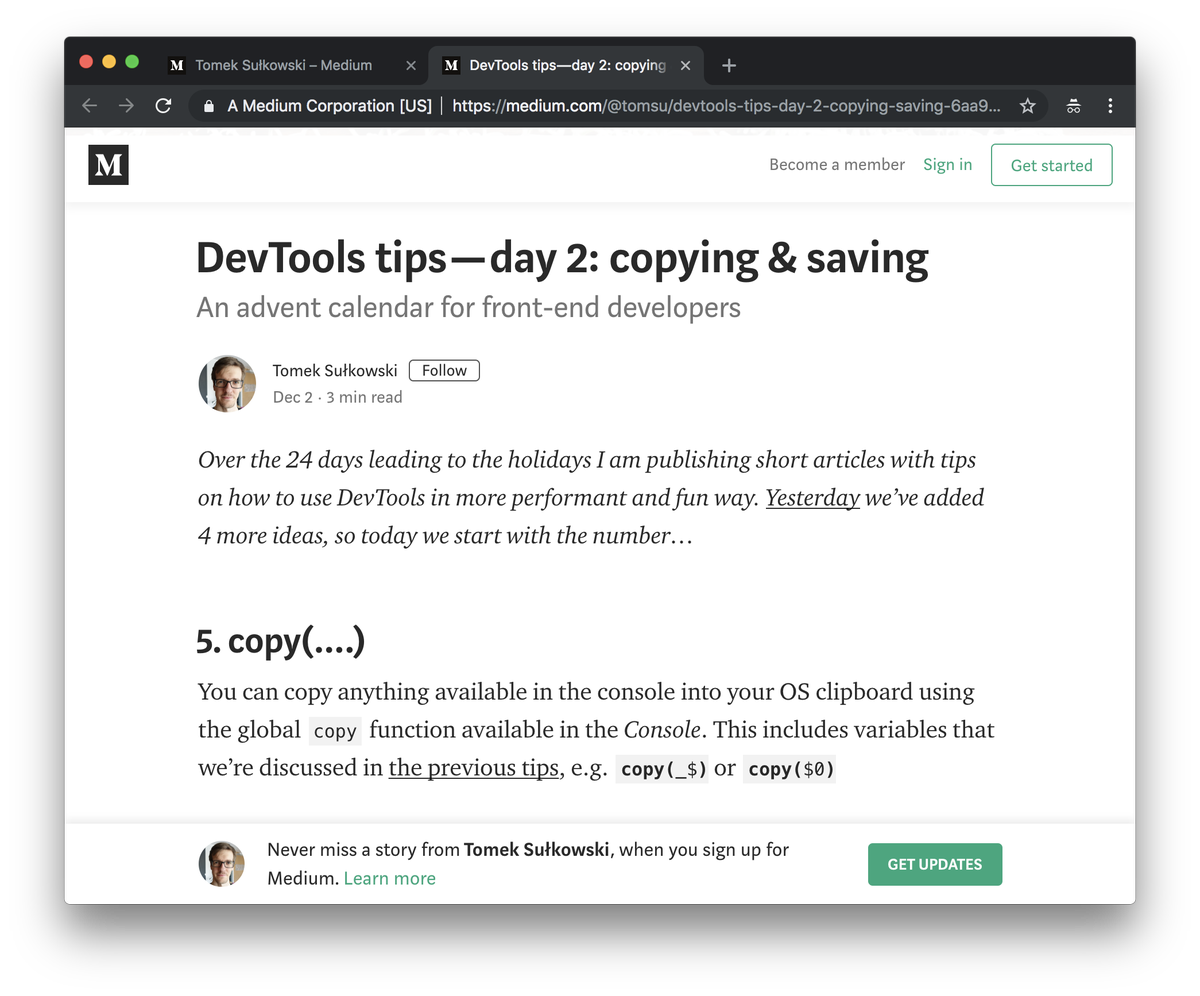Close the DevTools tips day 2 tab
Viewport: 1200px width, 996px height.
pos(685,66)
